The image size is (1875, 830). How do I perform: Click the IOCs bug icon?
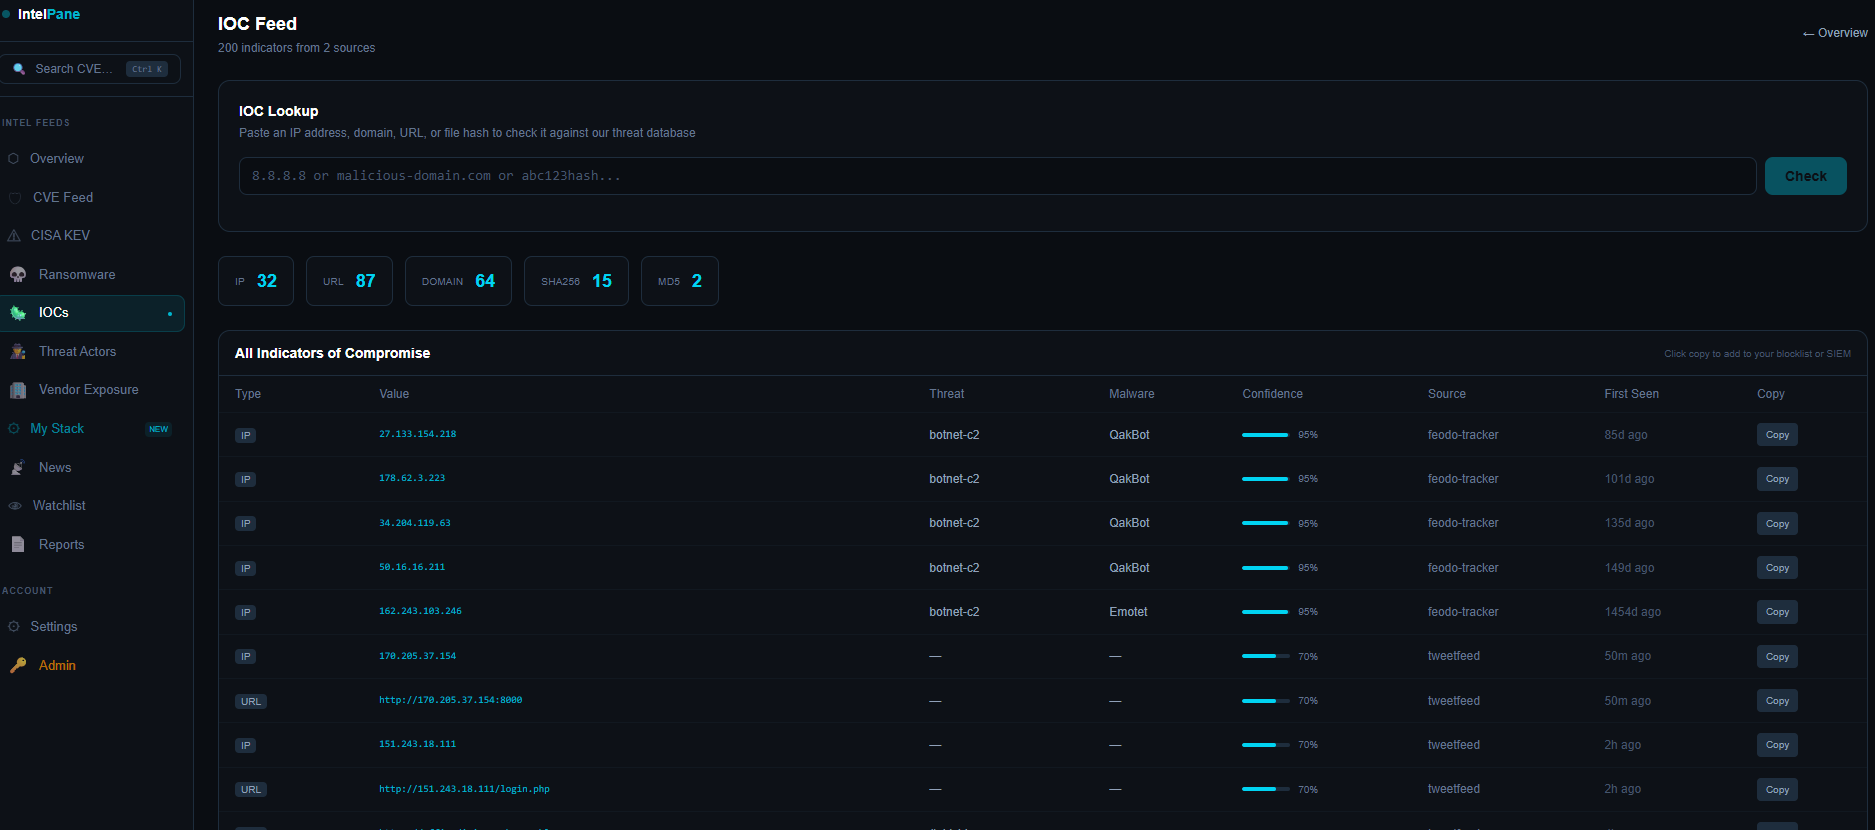18,313
